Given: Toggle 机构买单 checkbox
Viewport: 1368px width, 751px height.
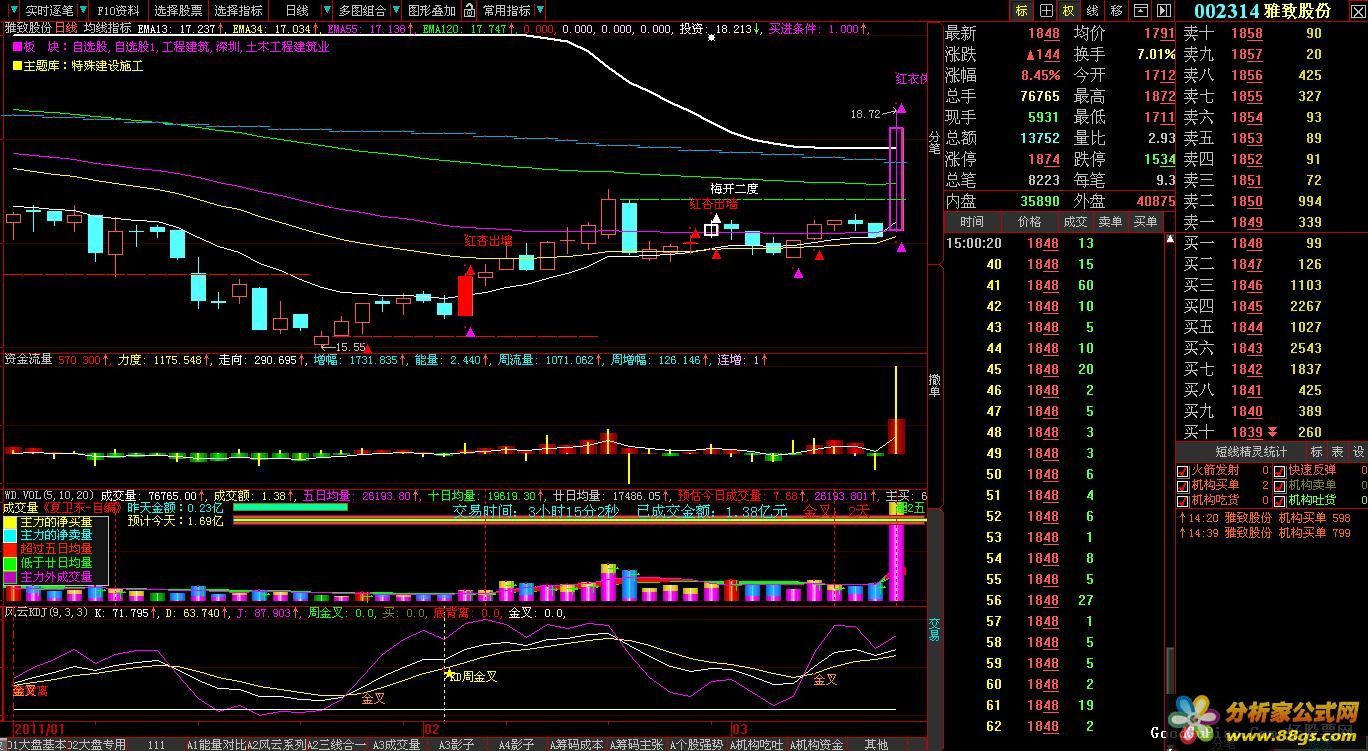Looking at the screenshot, I should [1183, 485].
